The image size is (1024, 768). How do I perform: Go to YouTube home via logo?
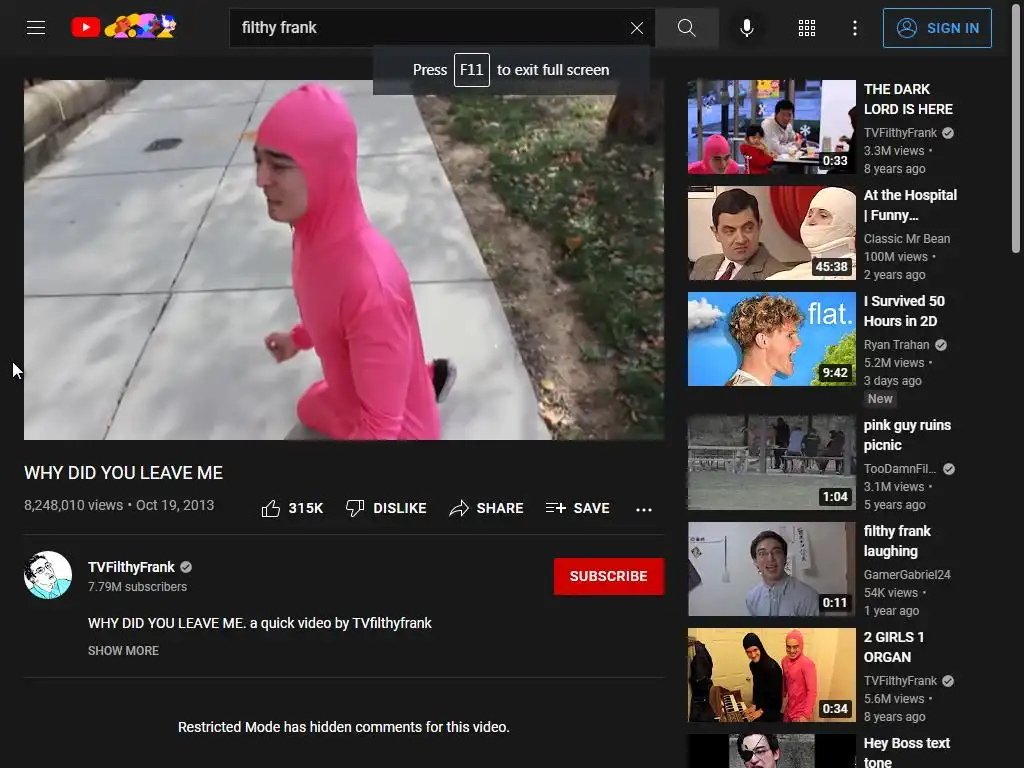click(123, 27)
